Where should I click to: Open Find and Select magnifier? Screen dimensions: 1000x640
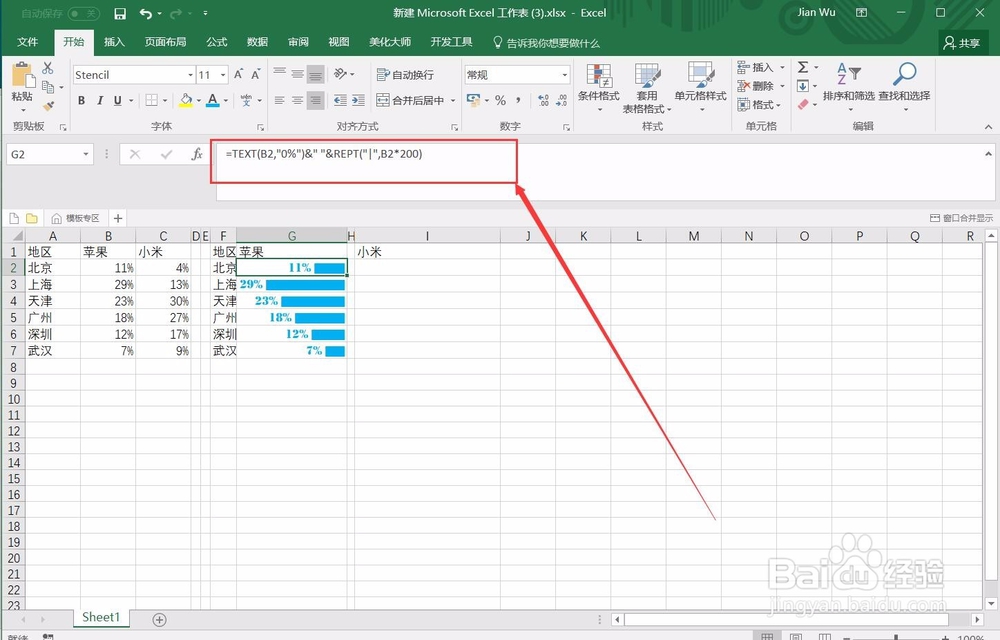(x=904, y=75)
